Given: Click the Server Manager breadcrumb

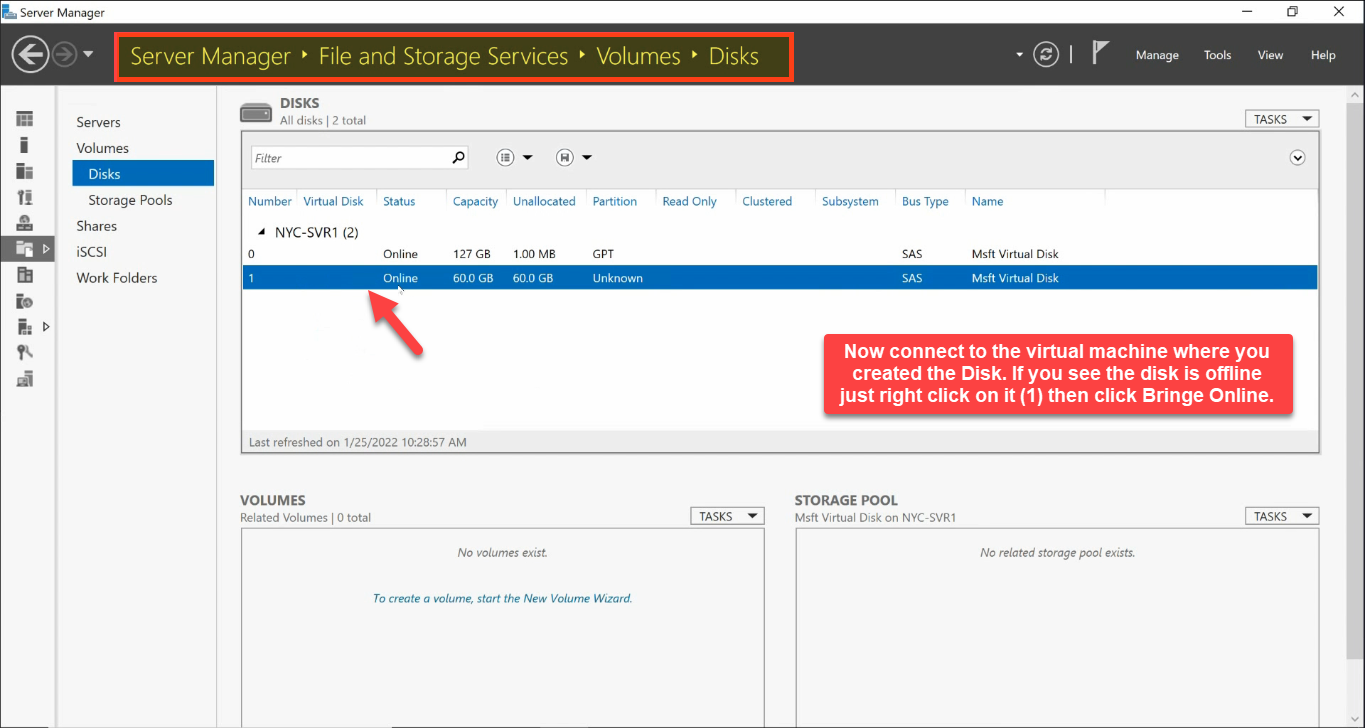Looking at the screenshot, I should [210, 56].
